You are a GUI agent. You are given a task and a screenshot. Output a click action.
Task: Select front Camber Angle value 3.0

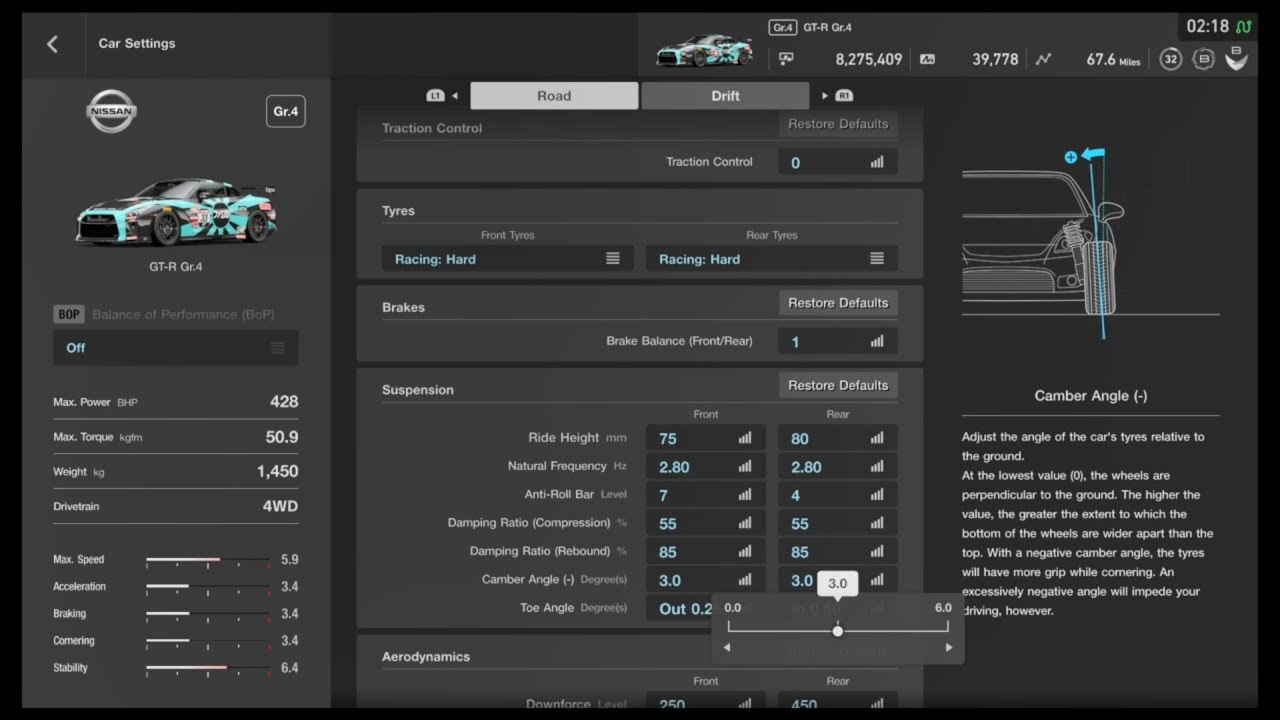tap(706, 580)
